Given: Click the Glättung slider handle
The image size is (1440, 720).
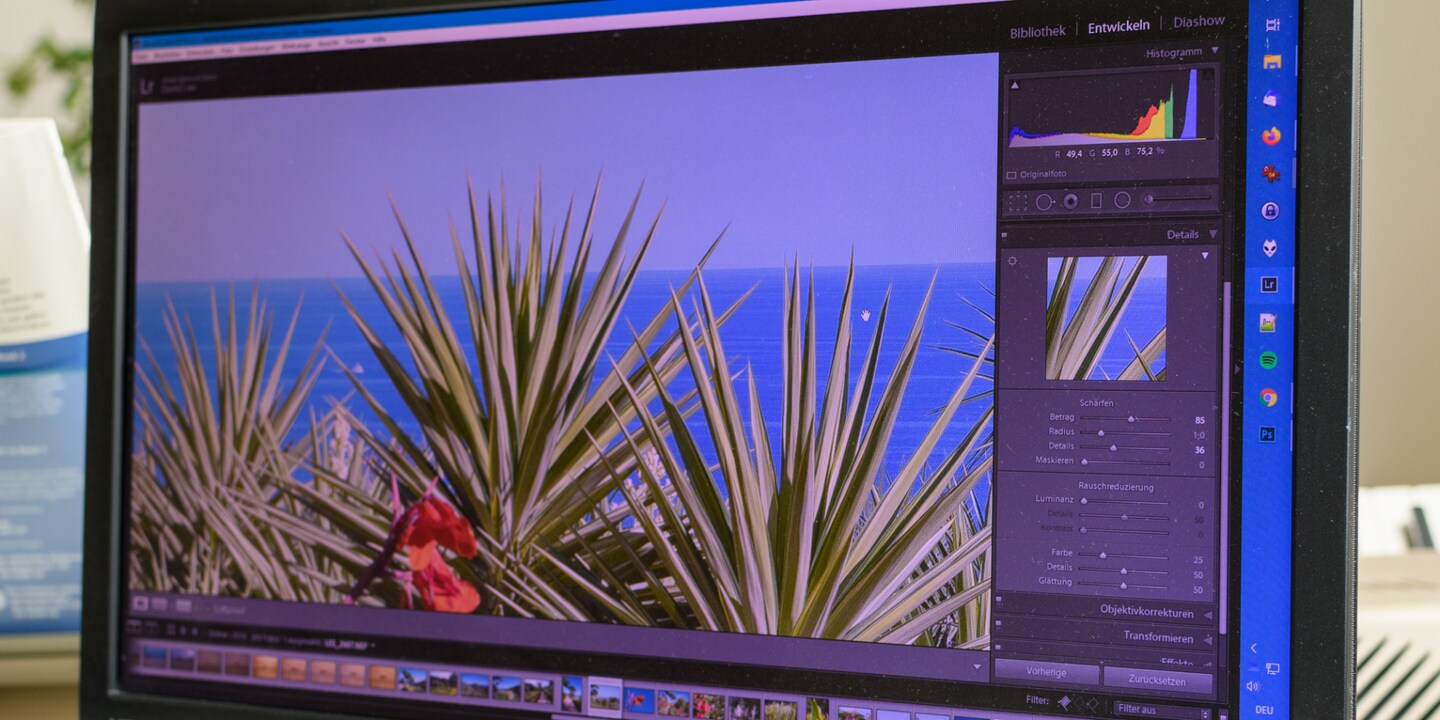Looking at the screenshot, I should point(1123,585).
